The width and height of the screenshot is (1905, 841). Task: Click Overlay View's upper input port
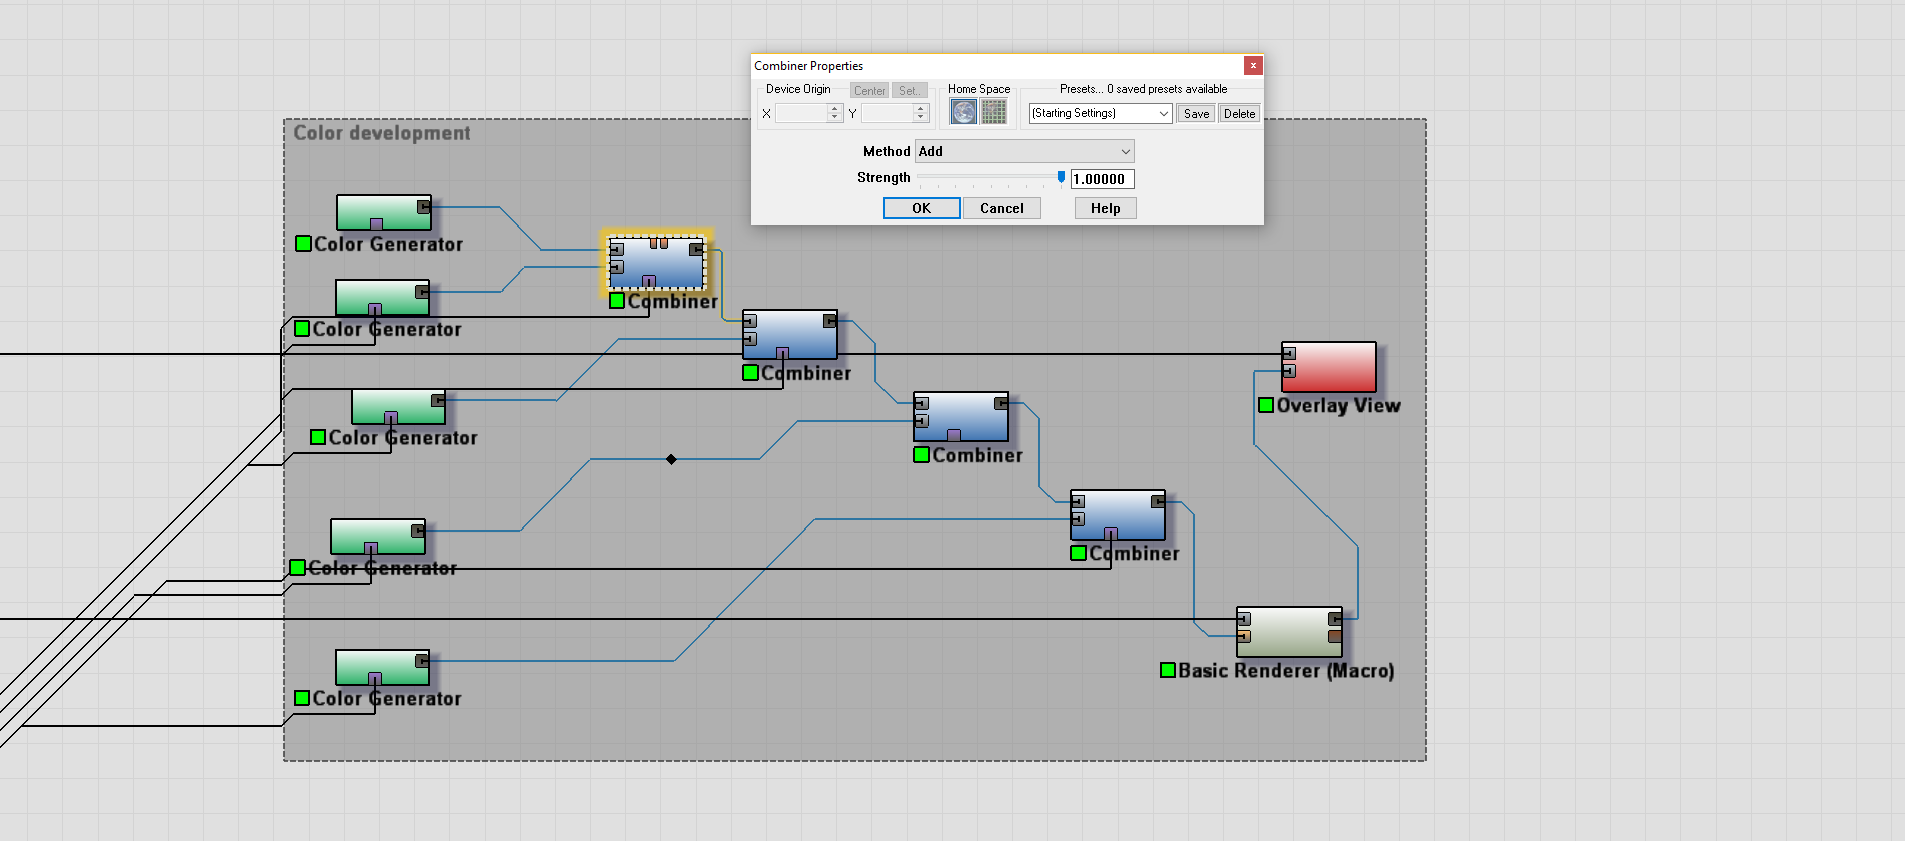(1289, 353)
